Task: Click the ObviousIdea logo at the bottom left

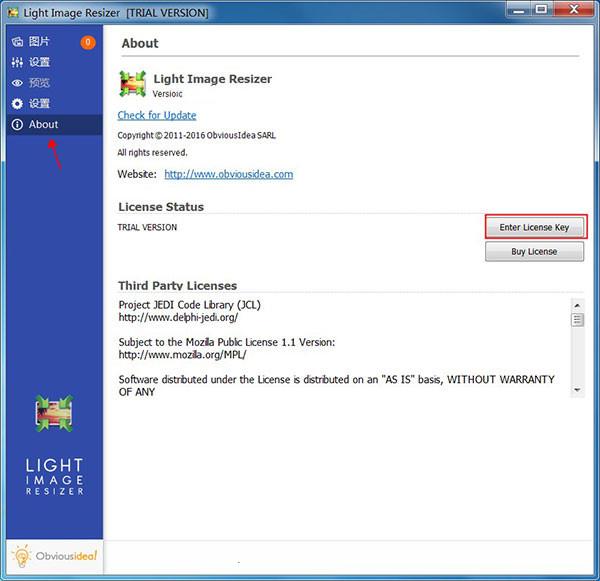Action: [x=54, y=556]
